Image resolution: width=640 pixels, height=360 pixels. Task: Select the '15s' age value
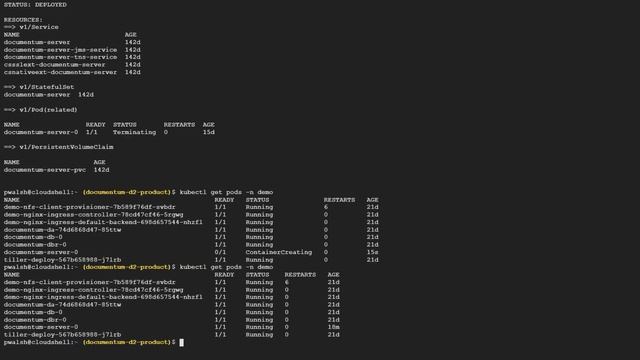tap(372, 252)
